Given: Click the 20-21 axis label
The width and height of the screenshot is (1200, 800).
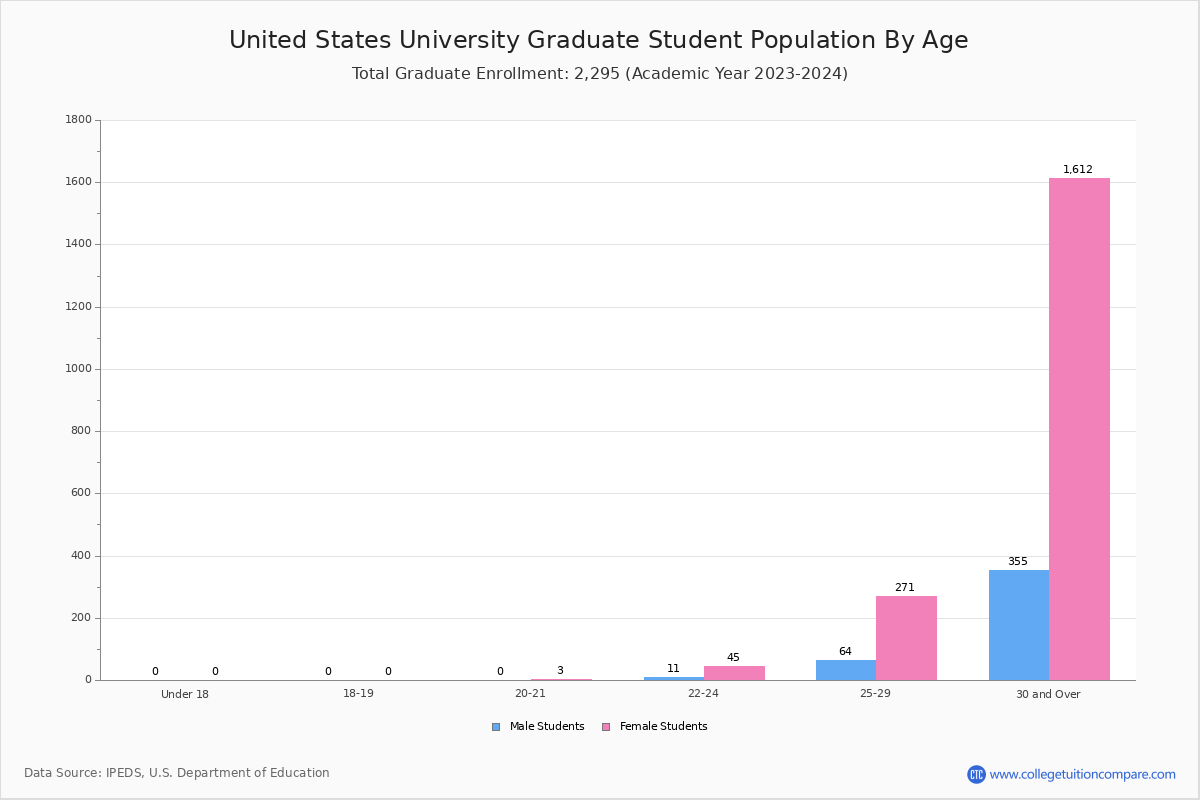Looking at the screenshot, I should click(x=530, y=694).
